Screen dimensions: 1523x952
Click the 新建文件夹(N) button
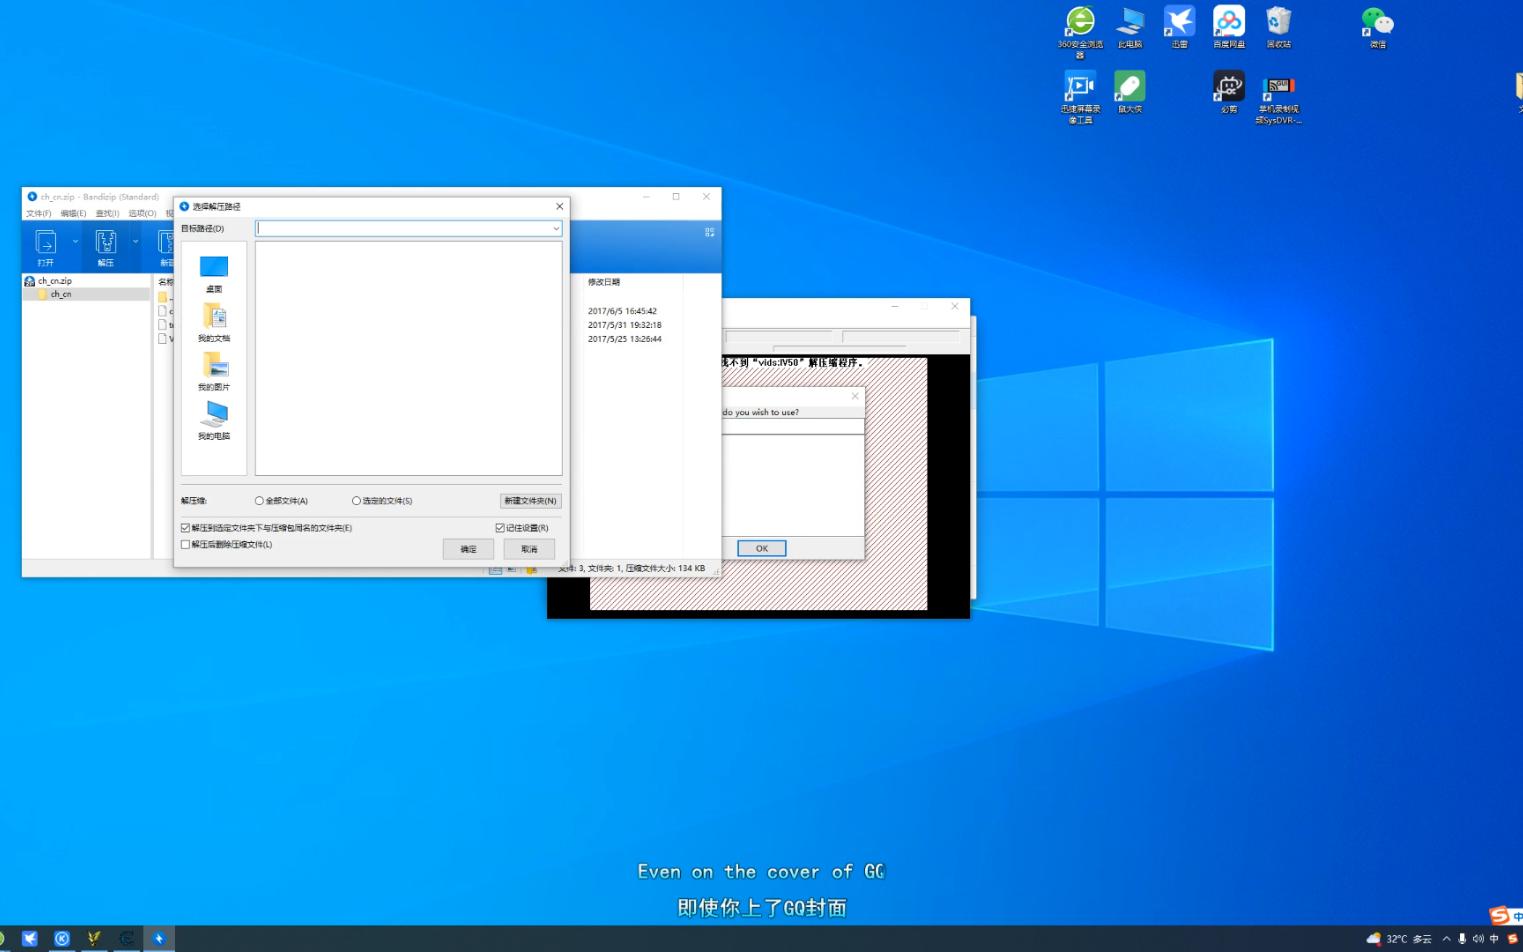coord(530,500)
